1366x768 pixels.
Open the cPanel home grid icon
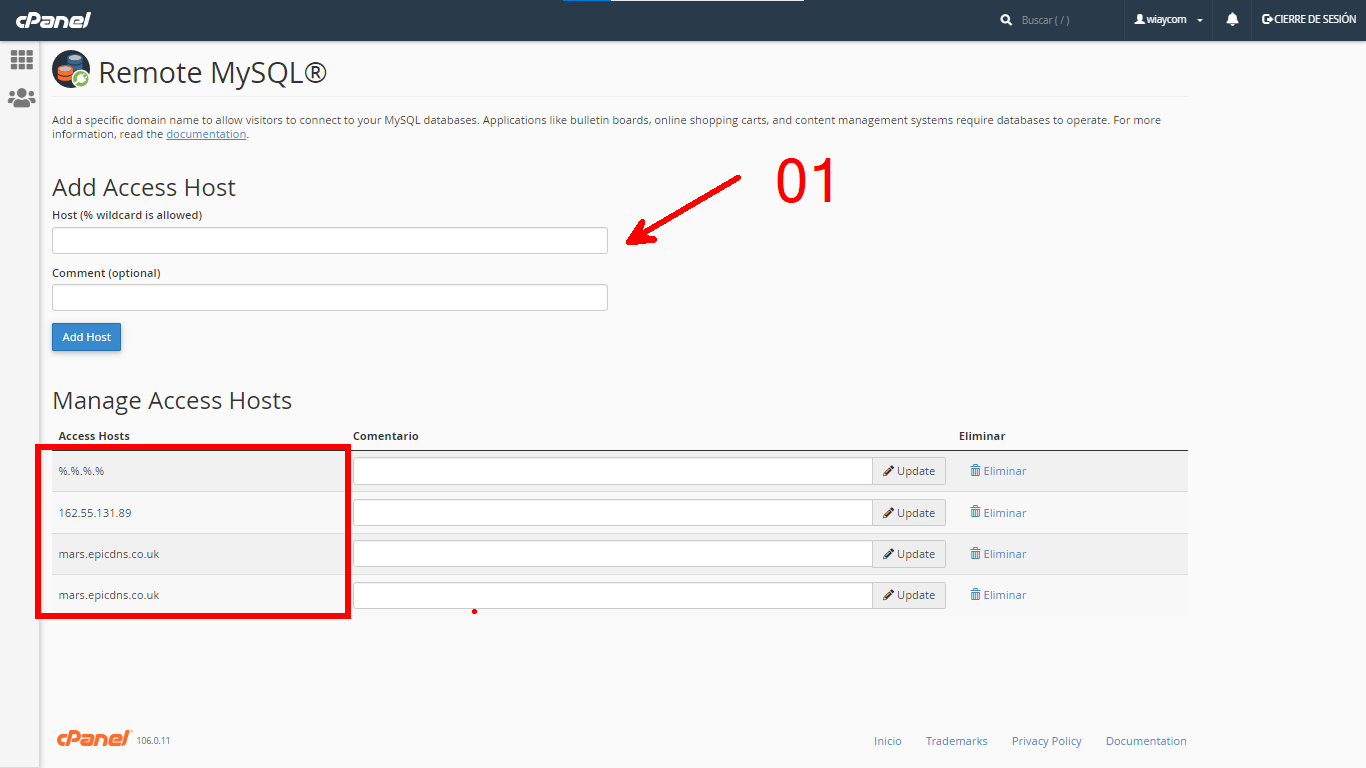pyautogui.click(x=22, y=60)
